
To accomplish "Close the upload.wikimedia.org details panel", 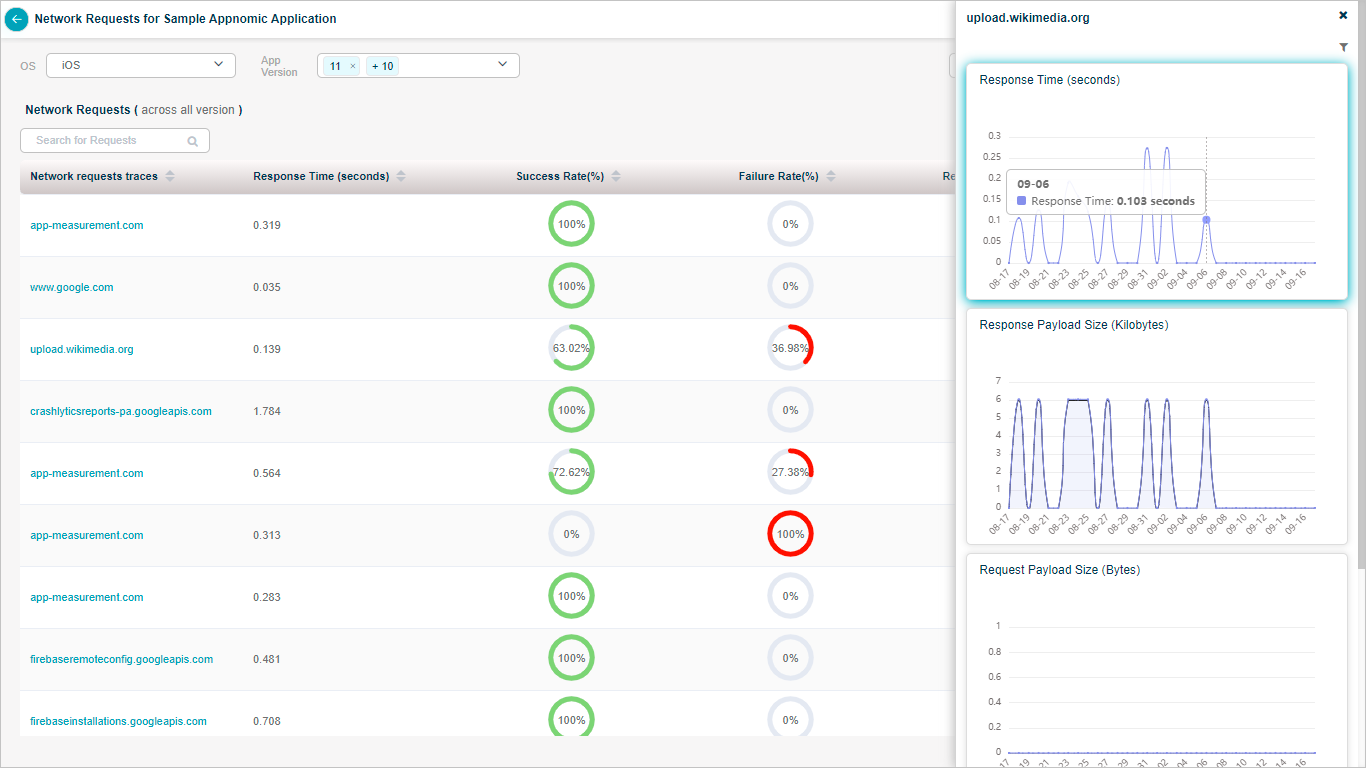I will point(1343,15).
